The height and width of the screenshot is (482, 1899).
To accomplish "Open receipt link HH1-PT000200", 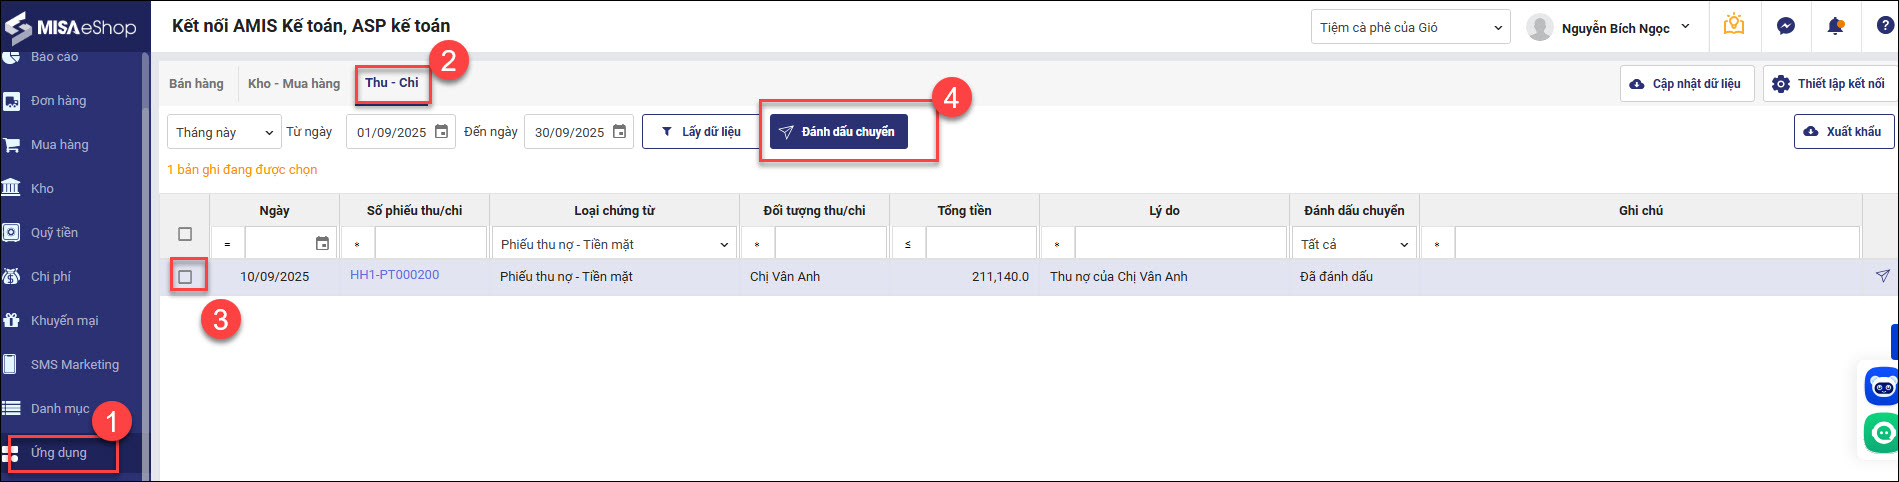I will click(x=394, y=275).
